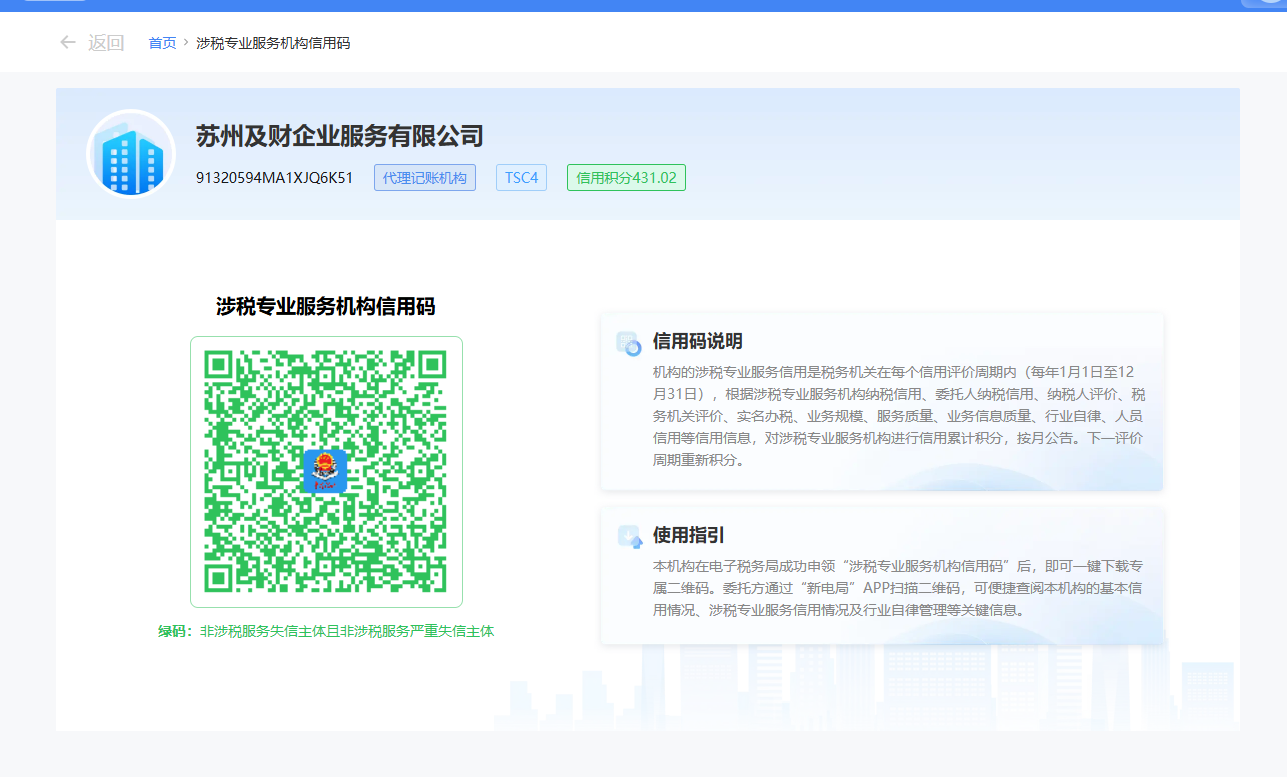
Task: Select the company name 苏州及财企业服务有限公司
Action: tap(340, 136)
